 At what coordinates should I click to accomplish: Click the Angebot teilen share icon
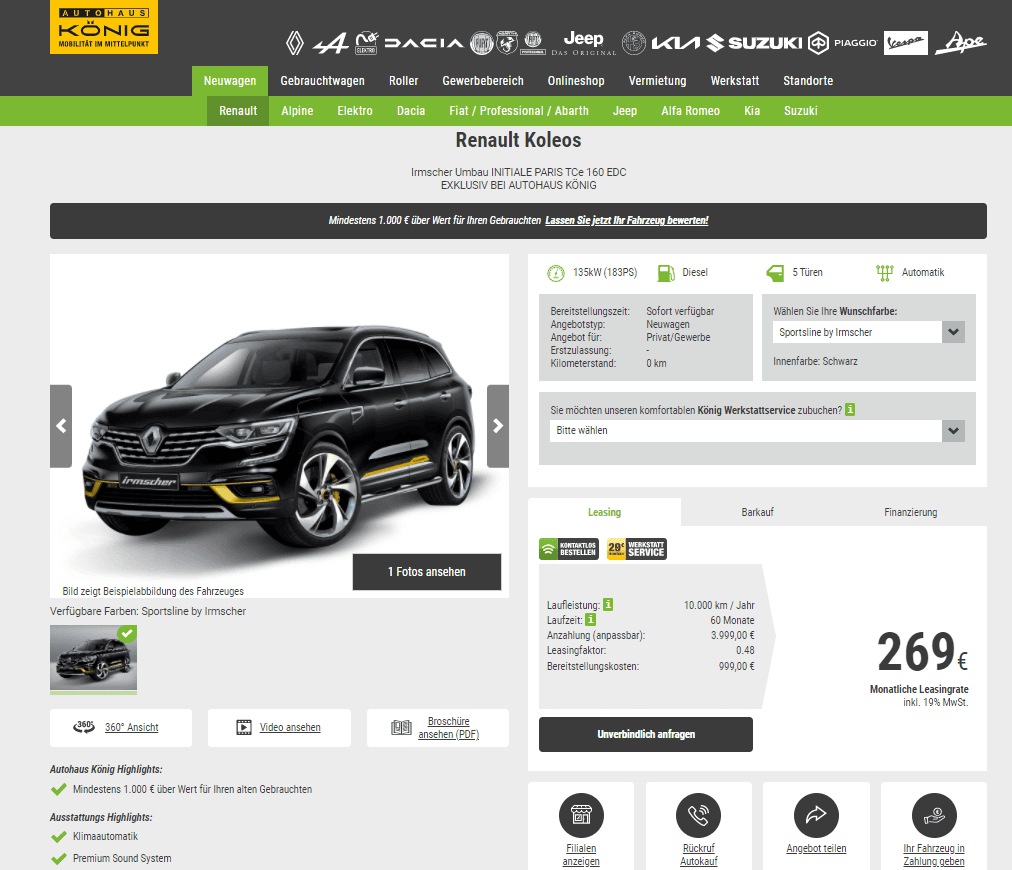point(816,815)
